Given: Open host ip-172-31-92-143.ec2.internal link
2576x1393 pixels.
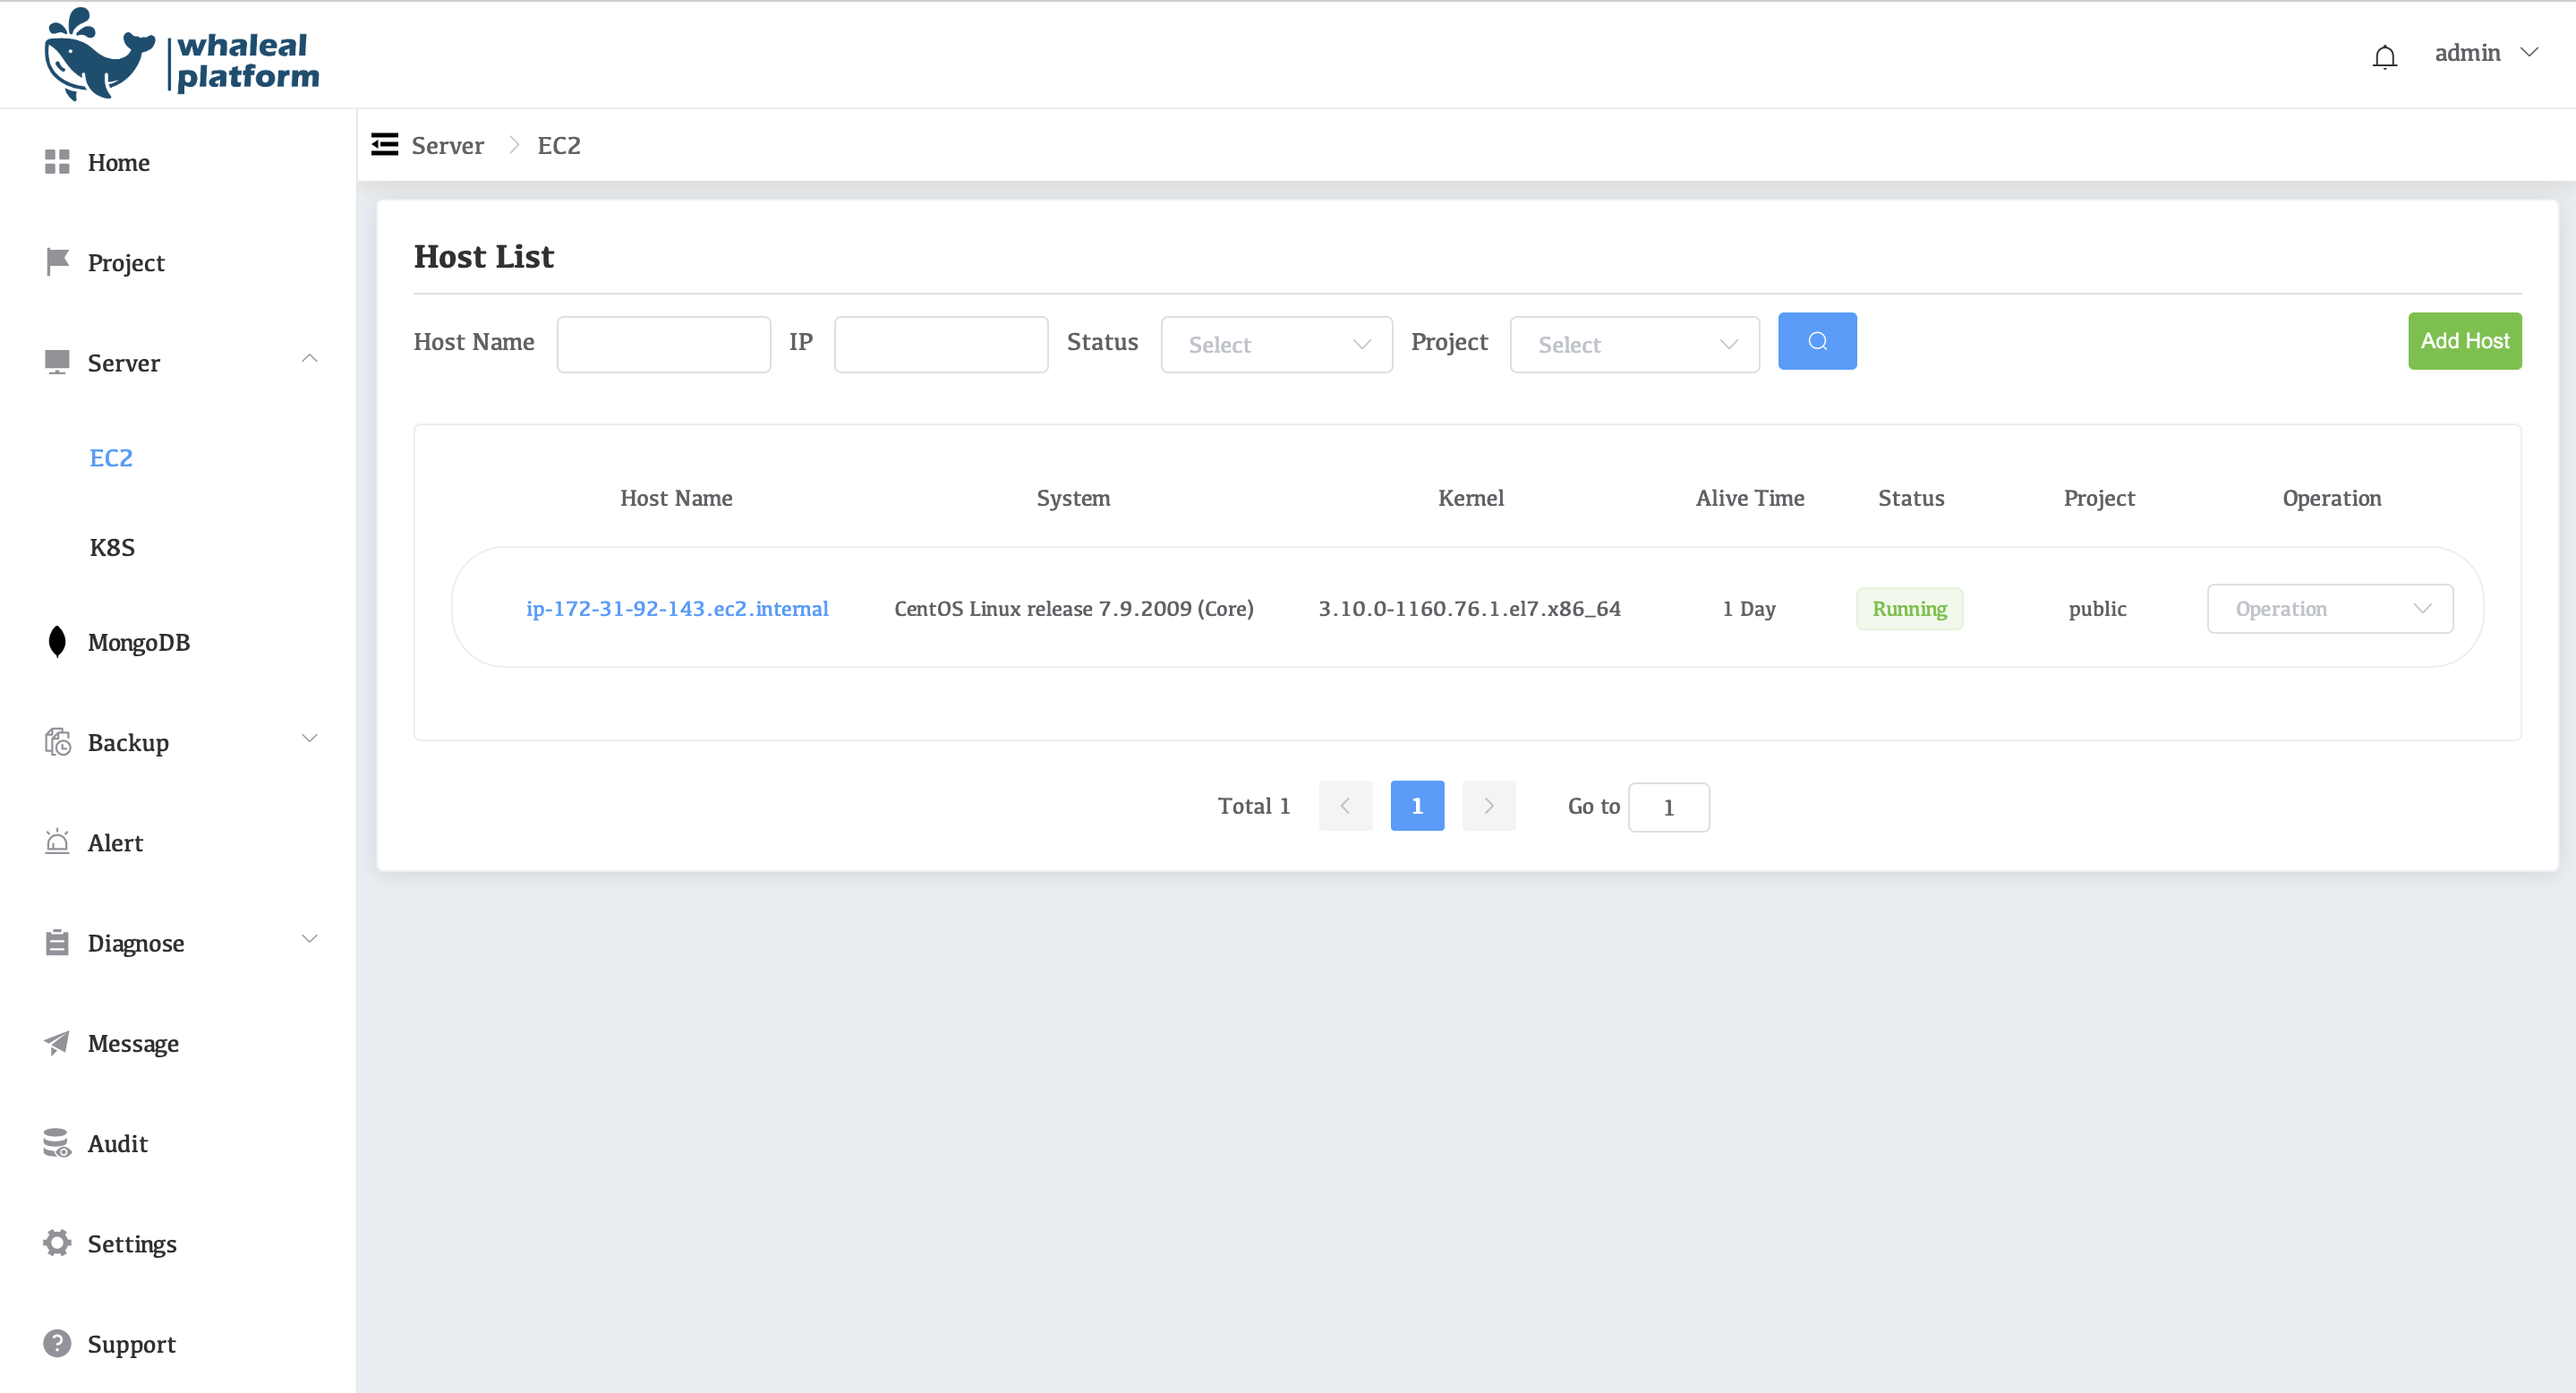Looking at the screenshot, I should point(677,609).
